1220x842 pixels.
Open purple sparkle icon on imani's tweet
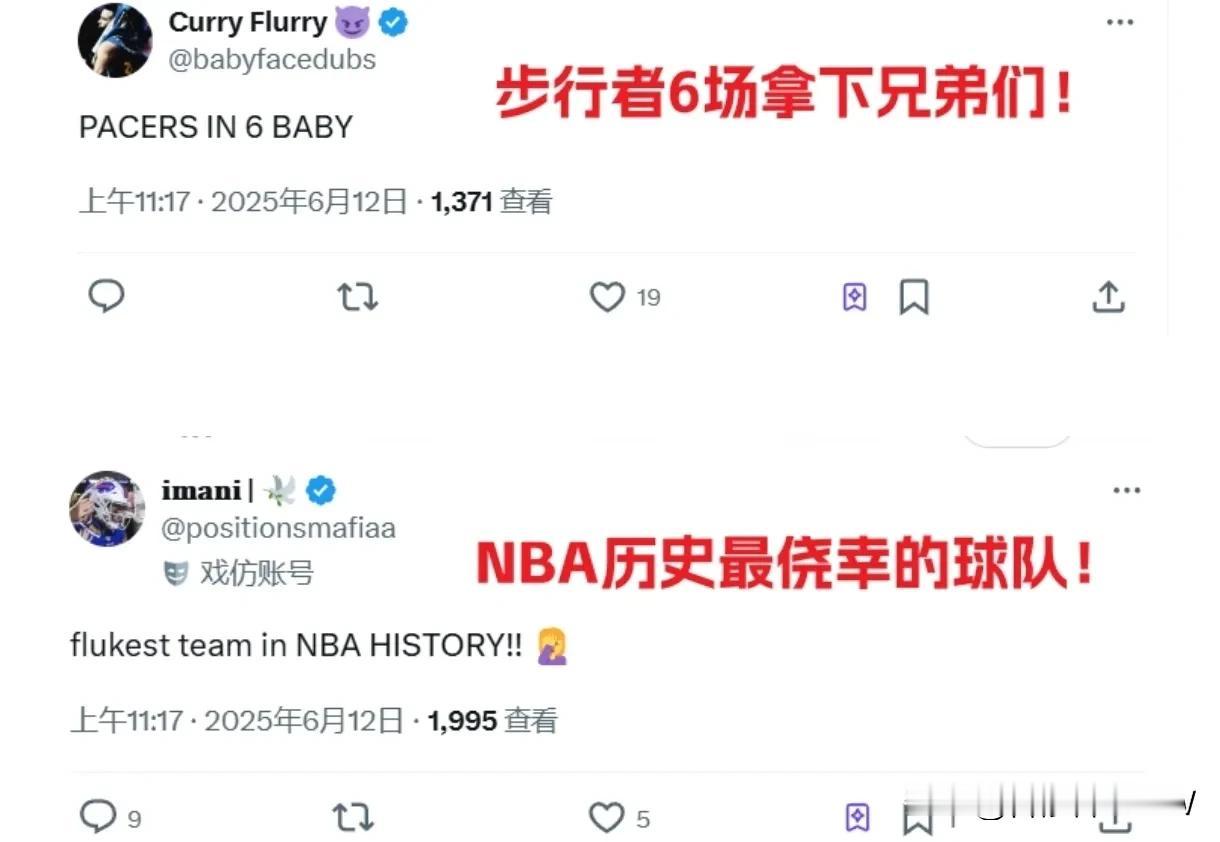pyautogui.click(x=856, y=818)
